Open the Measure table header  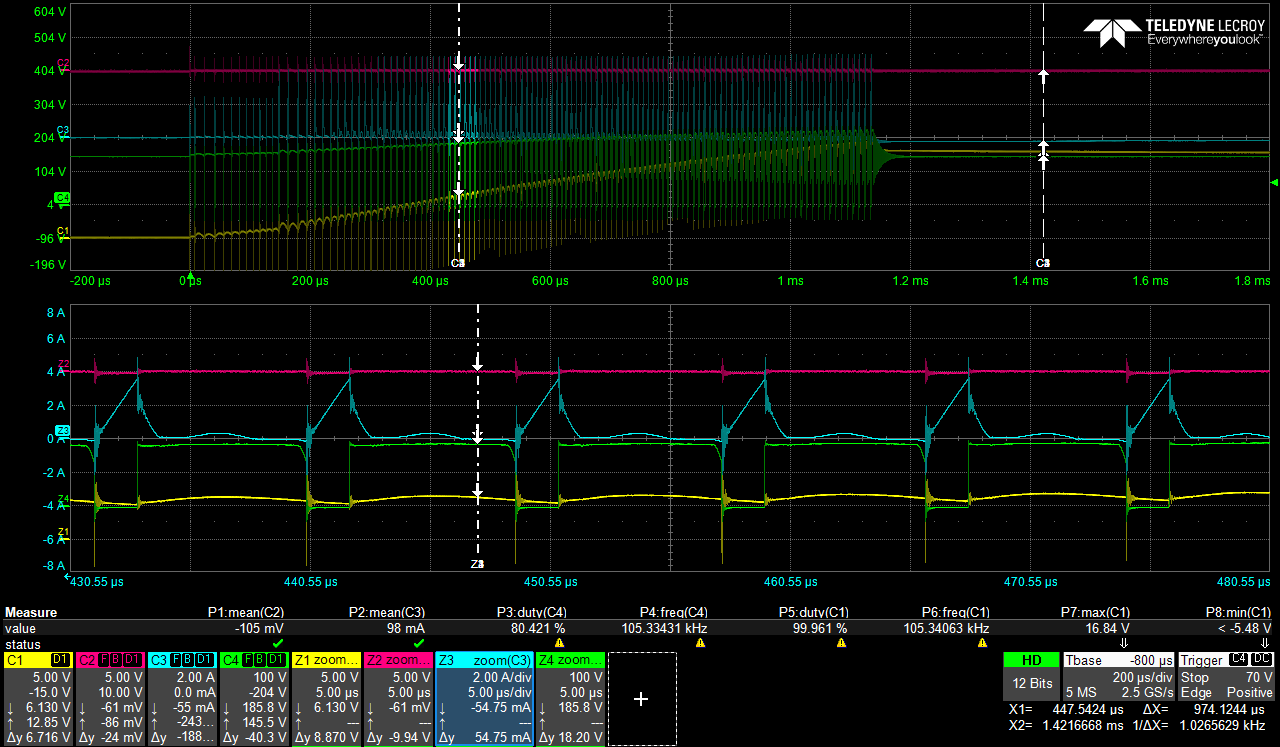(31, 613)
